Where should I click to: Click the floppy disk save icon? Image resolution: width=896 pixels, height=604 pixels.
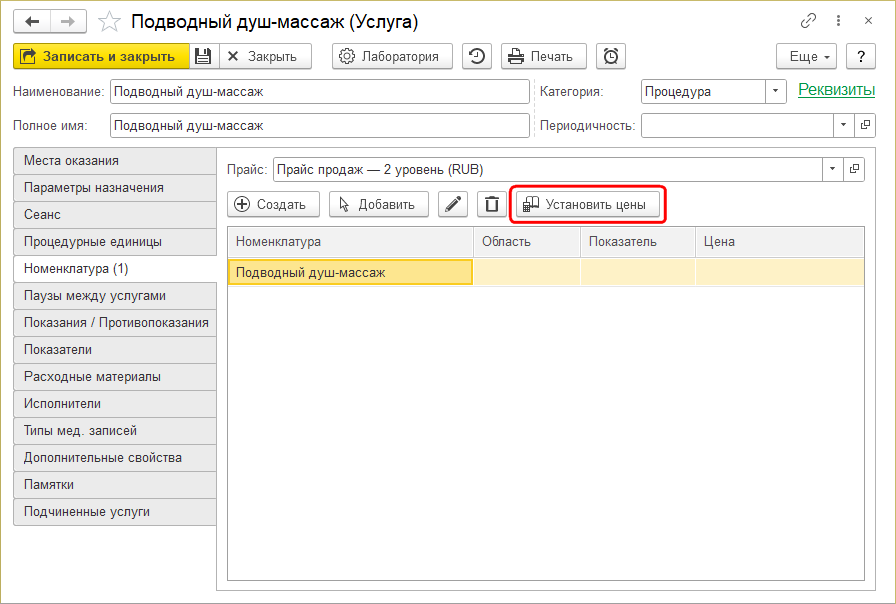[203, 56]
